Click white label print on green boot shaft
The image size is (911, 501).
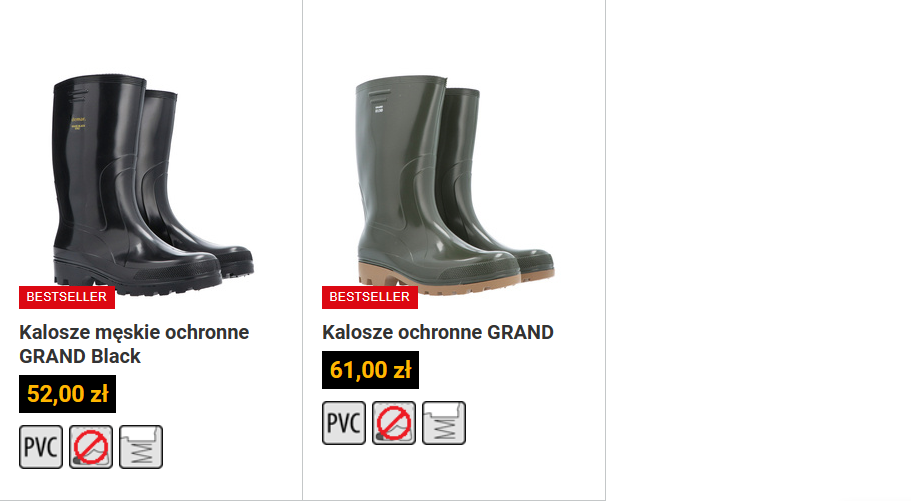tap(379, 109)
